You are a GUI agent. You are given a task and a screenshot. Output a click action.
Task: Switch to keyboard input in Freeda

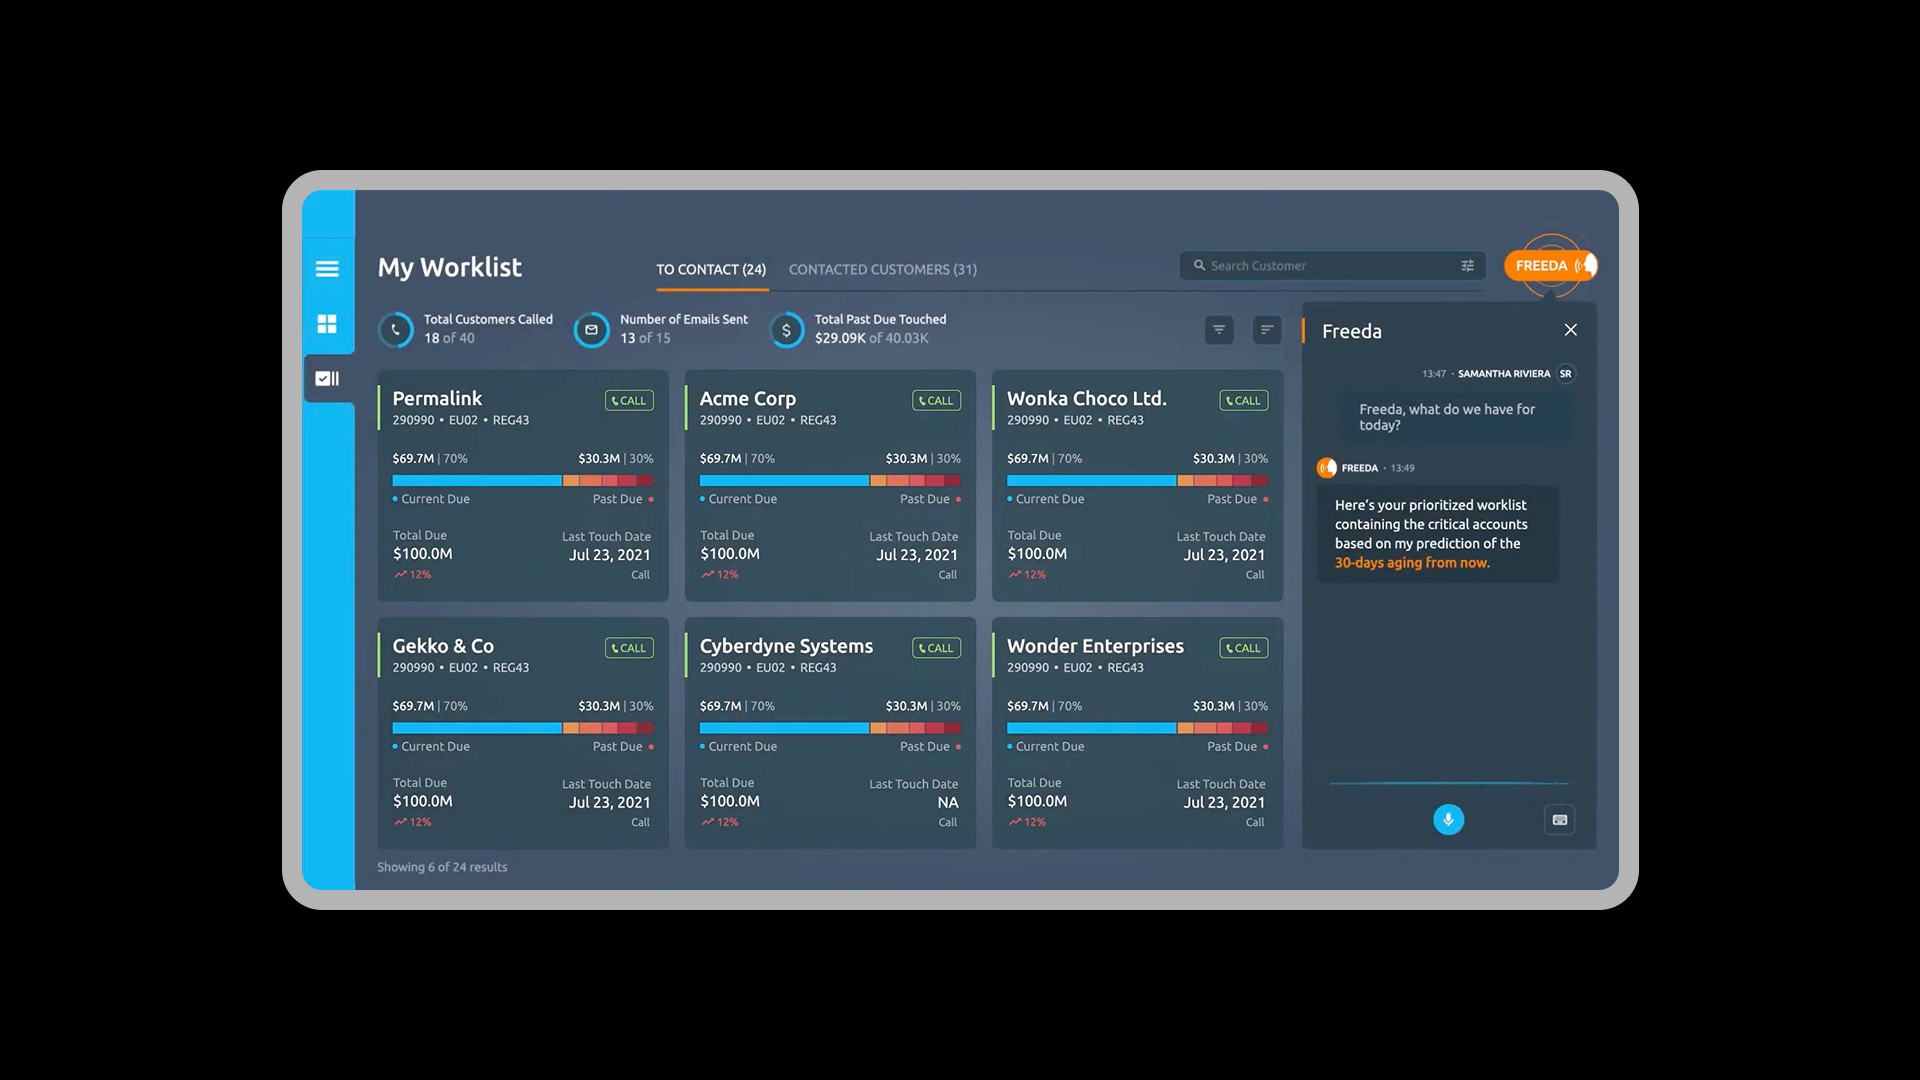point(1559,820)
